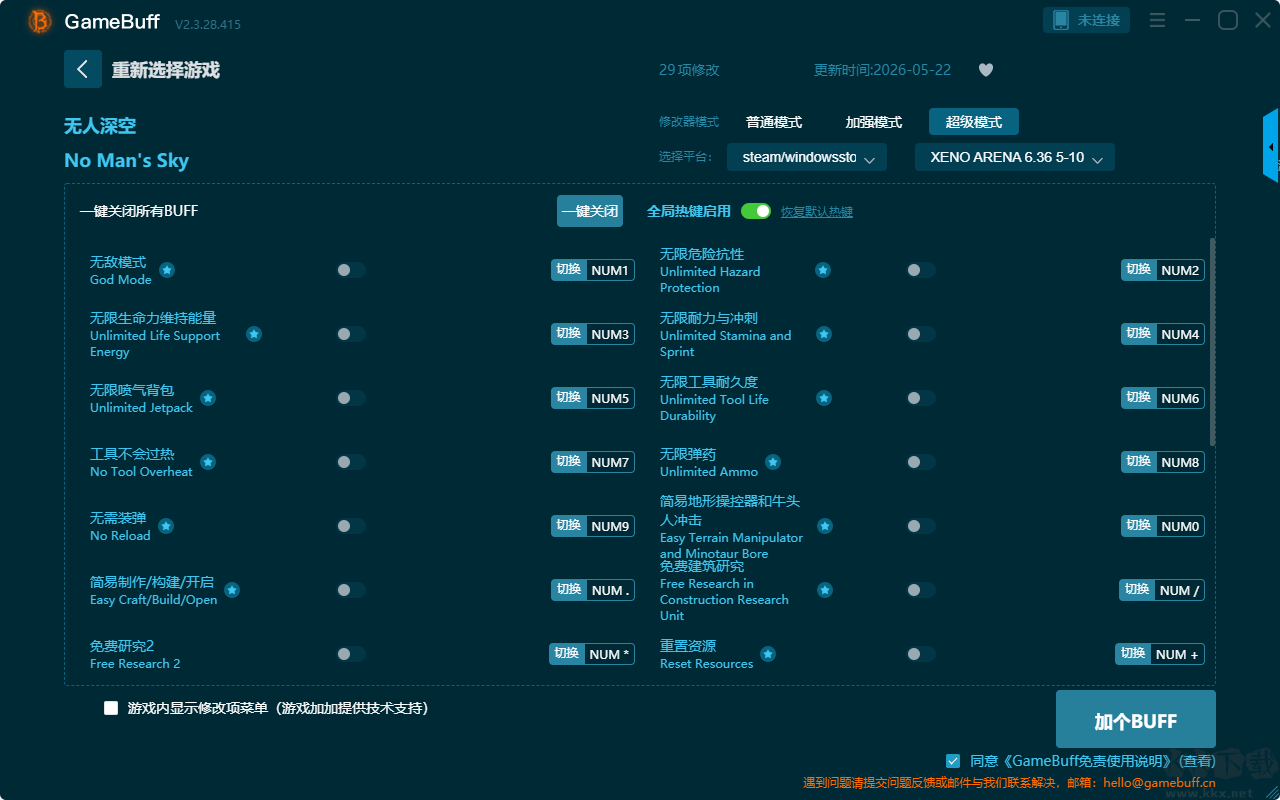Click 重新选择游戏 to reselect game
This screenshot has width=1280, height=800.
165,70
